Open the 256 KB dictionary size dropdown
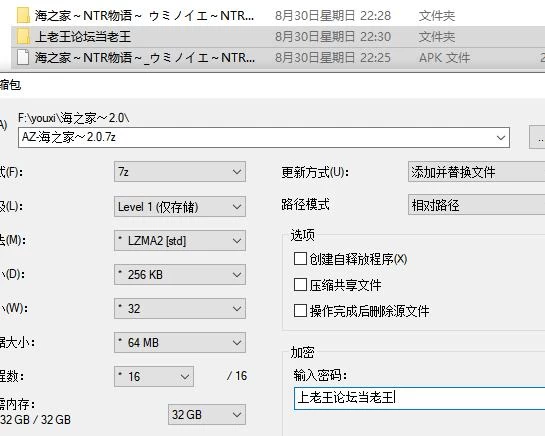 (x=180, y=275)
